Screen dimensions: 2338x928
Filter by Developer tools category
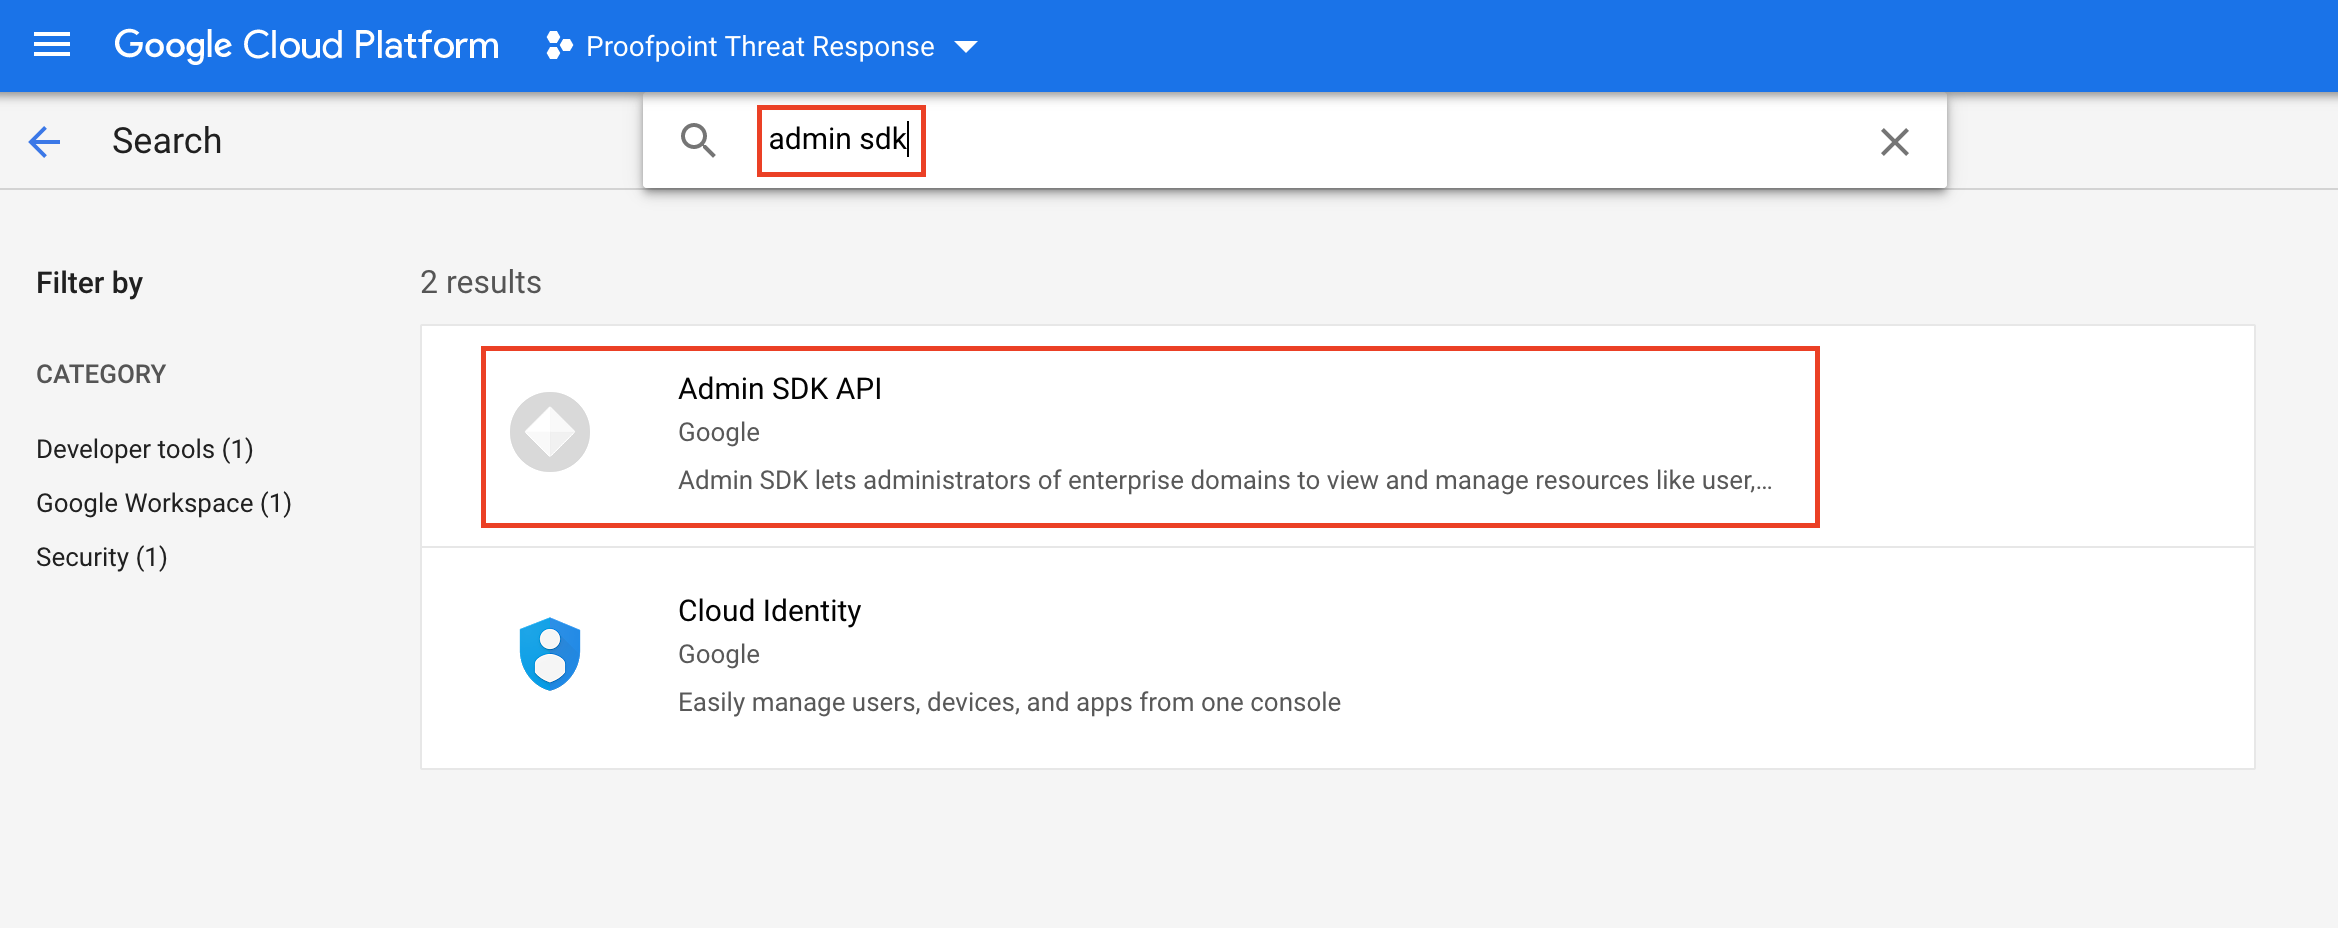point(145,449)
